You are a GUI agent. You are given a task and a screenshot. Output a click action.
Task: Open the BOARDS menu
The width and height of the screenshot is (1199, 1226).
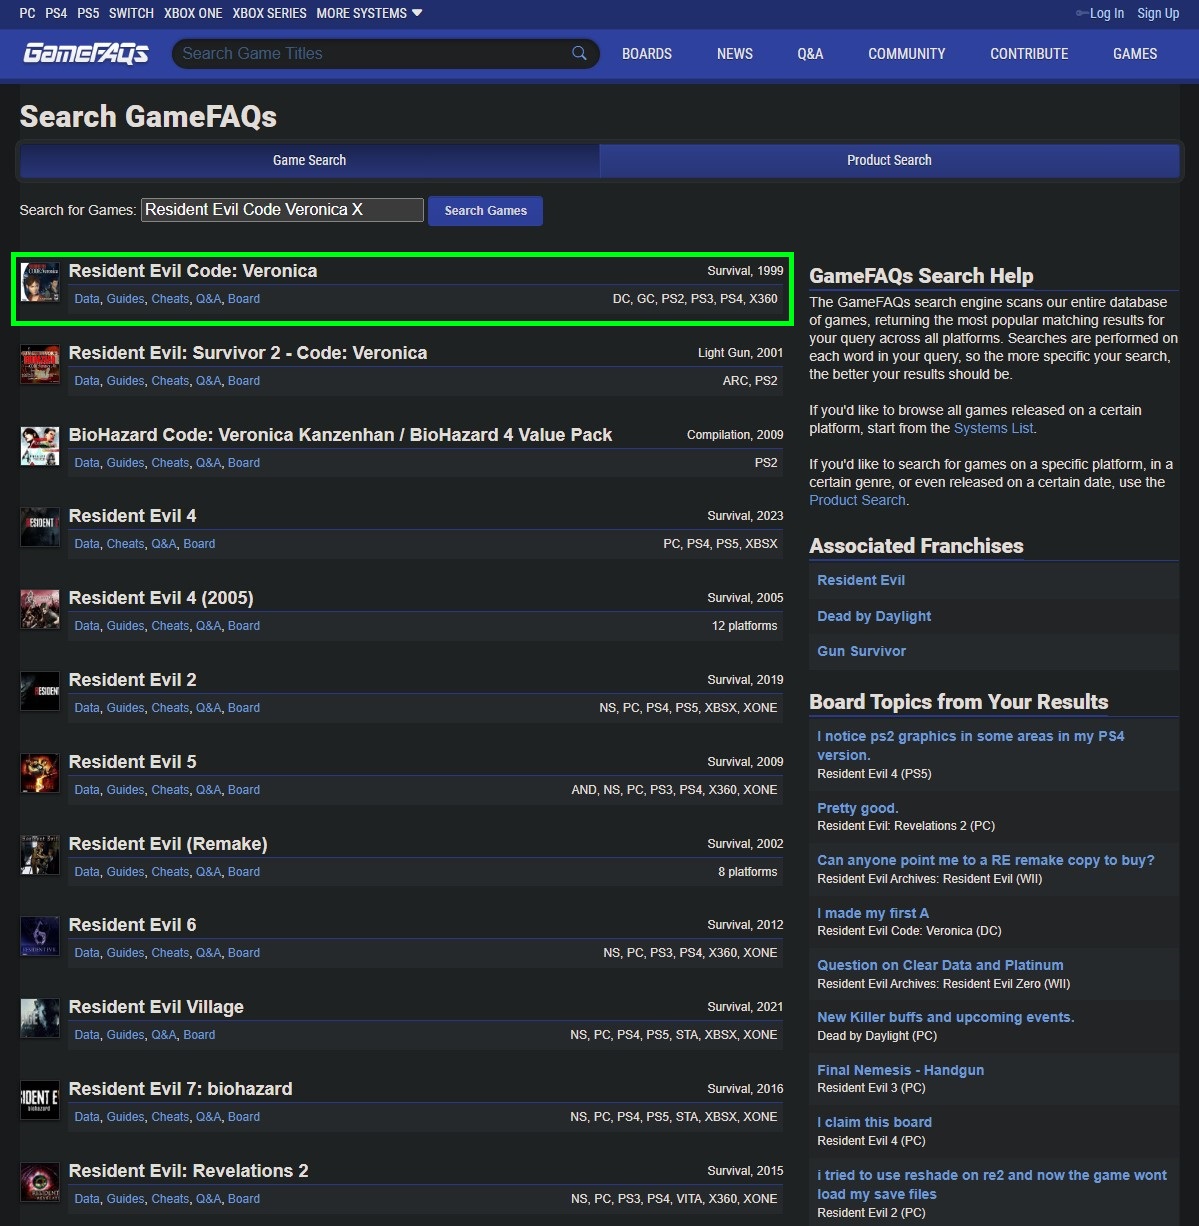[647, 54]
